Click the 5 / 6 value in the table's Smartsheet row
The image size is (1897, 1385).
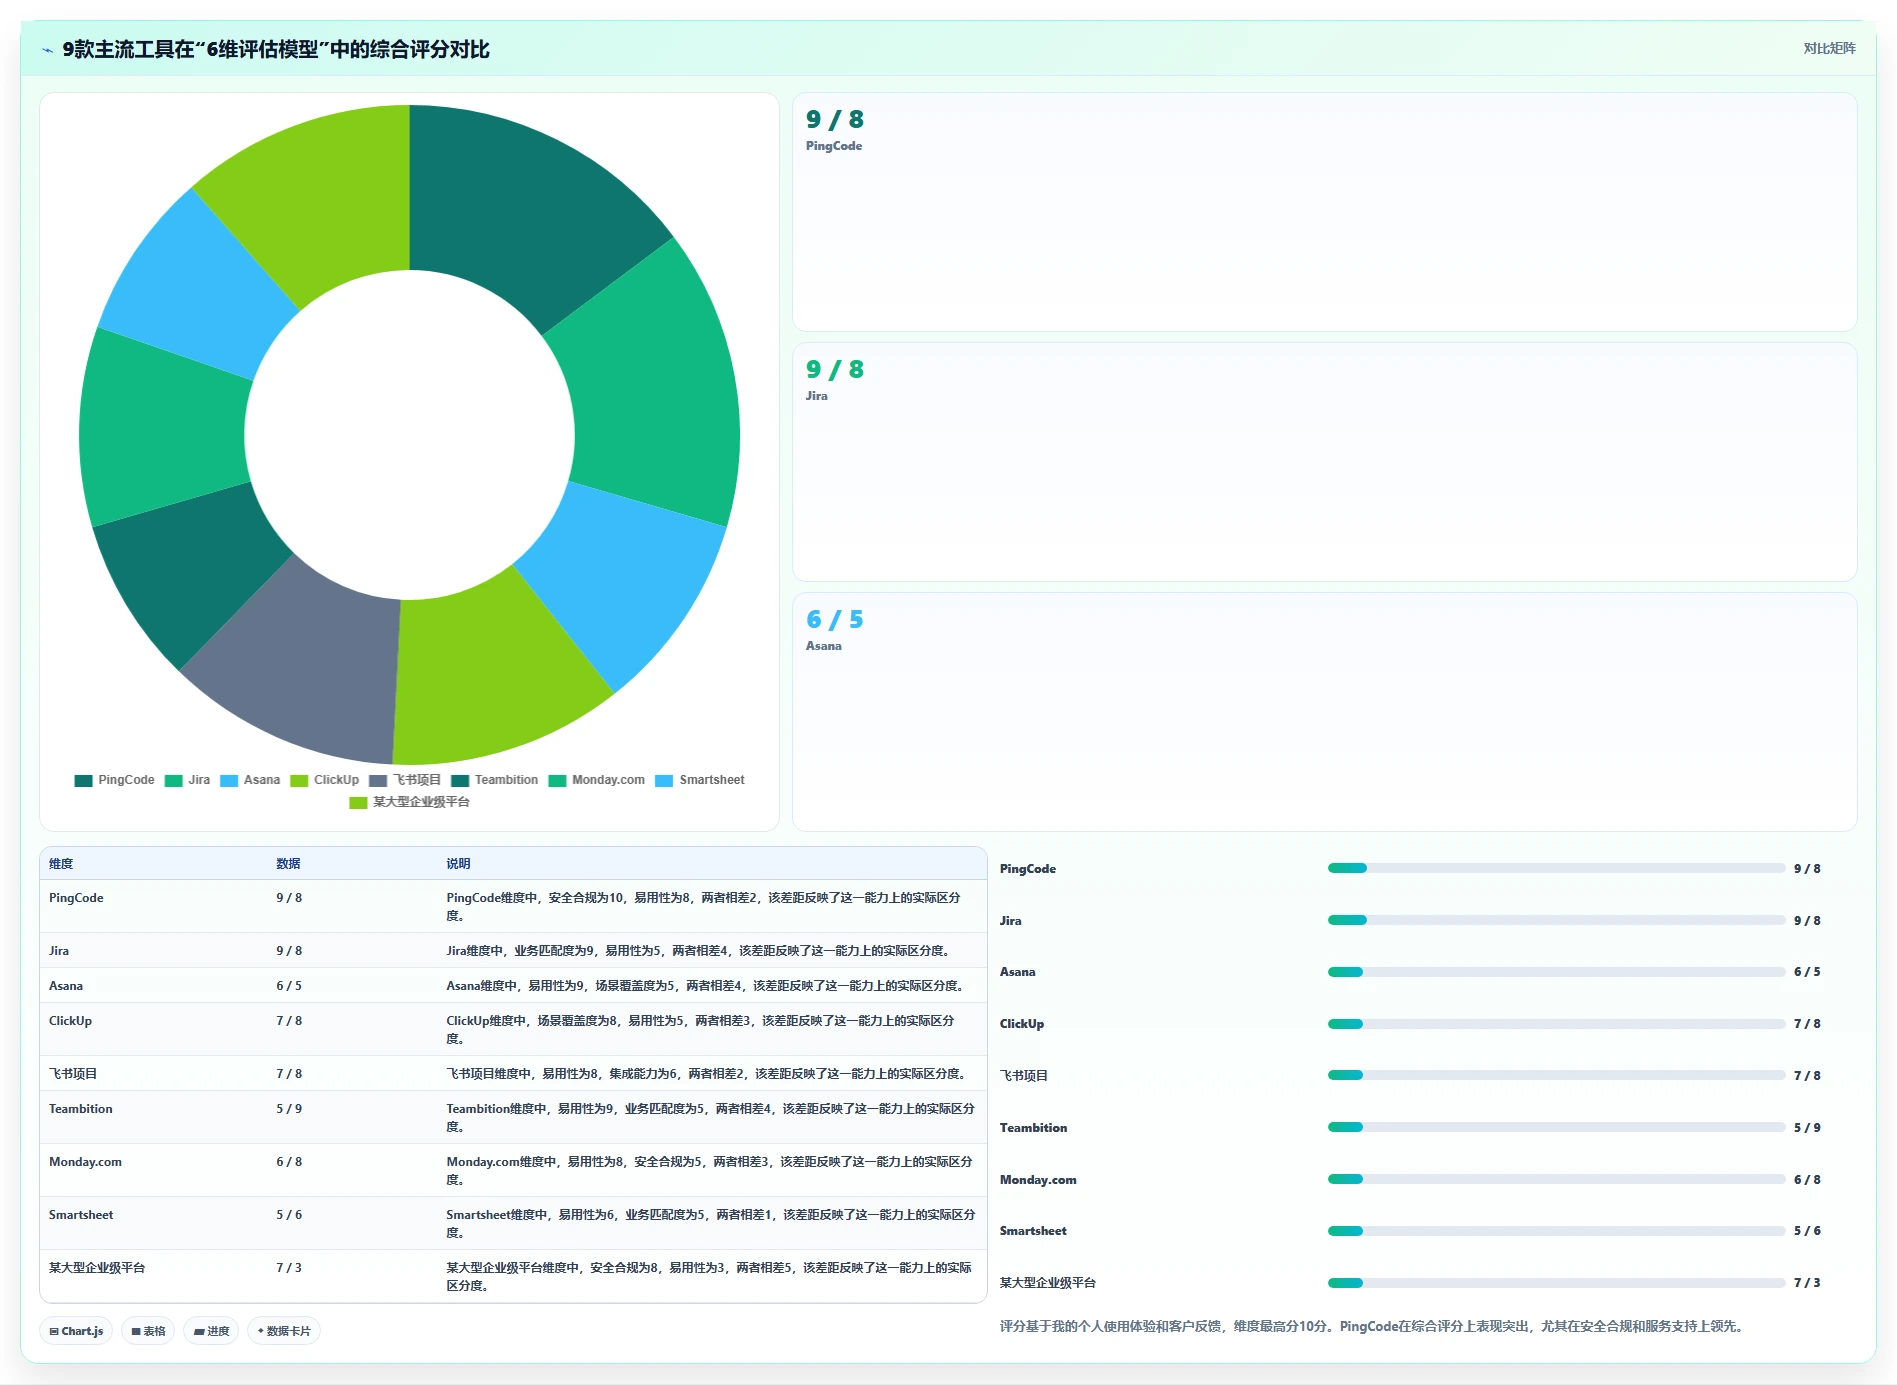[x=289, y=1215]
